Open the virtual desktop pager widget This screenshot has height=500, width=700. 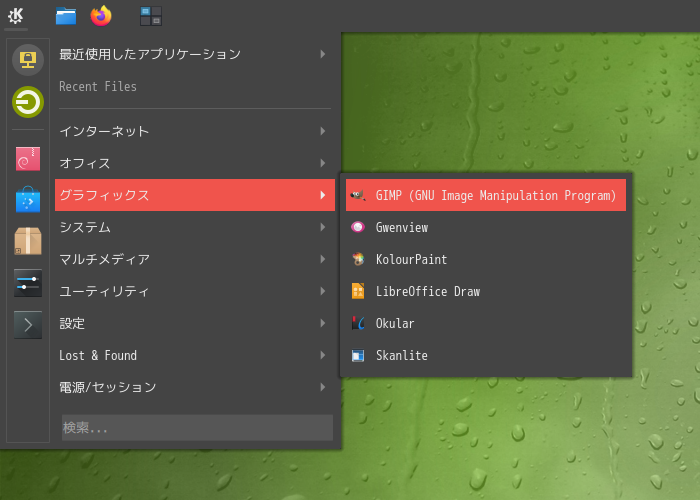tap(151, 16)
